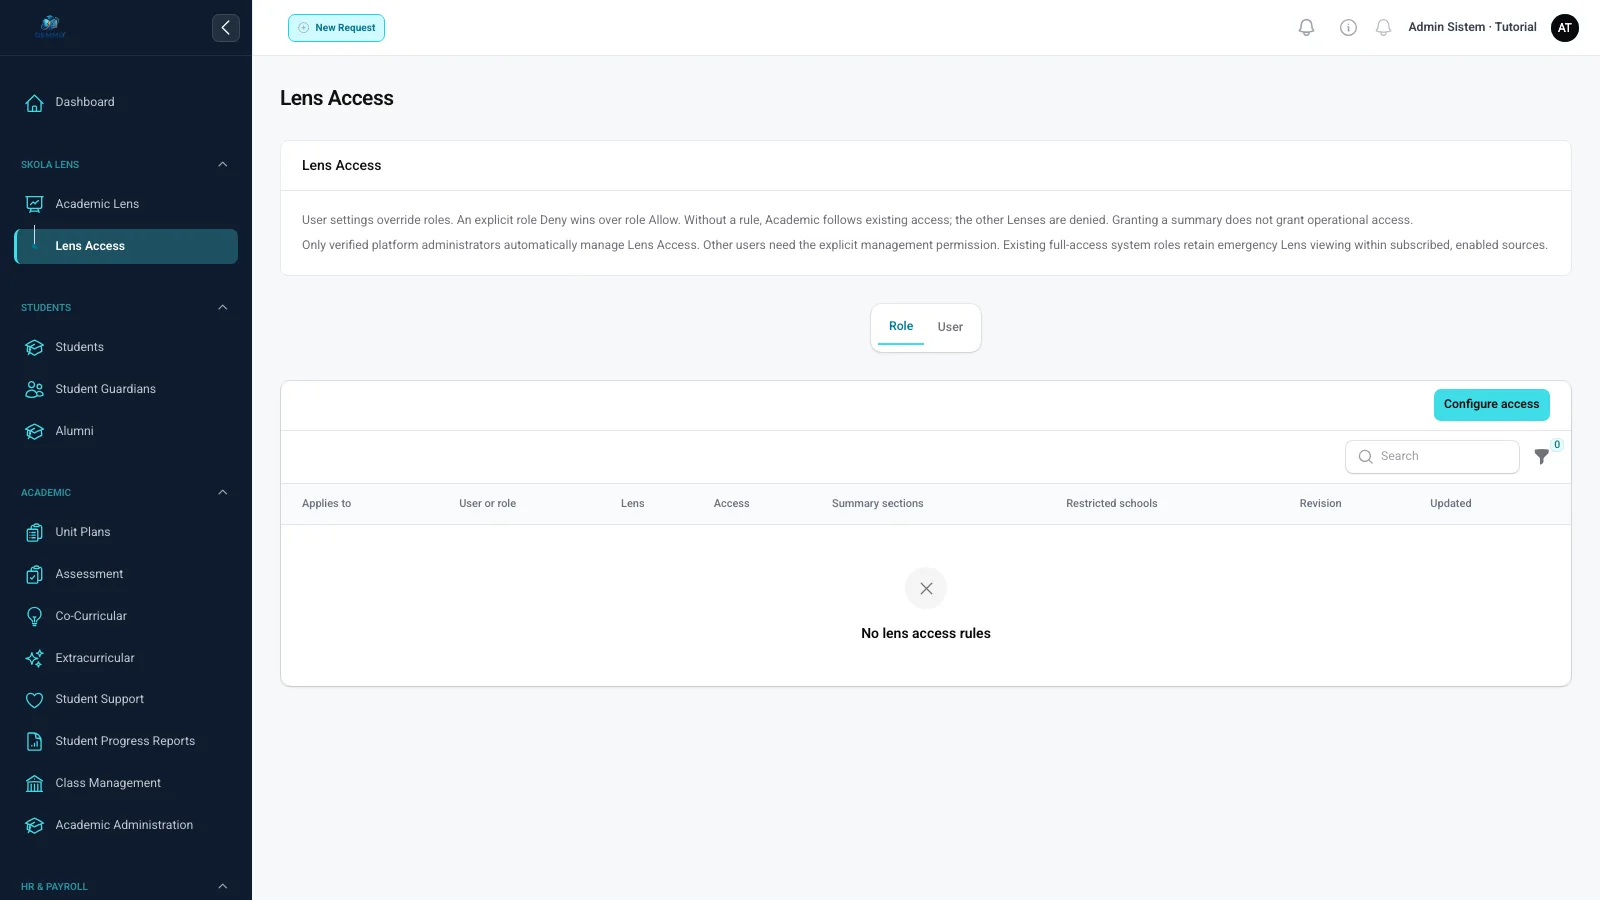
Task: Go to Dashboard menu item
Action: [126, 102]
